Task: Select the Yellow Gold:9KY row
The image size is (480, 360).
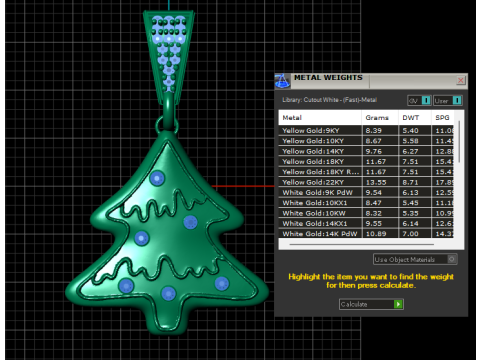Action: 366,130
